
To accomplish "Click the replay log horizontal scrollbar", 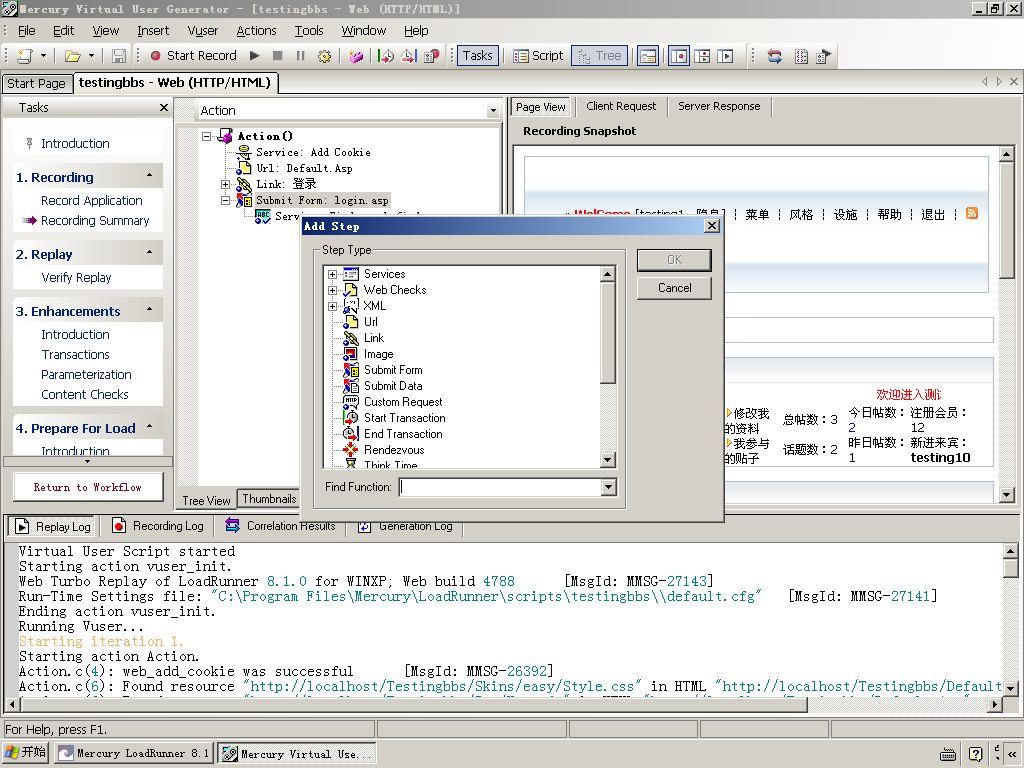I will [x=502, y=705].
